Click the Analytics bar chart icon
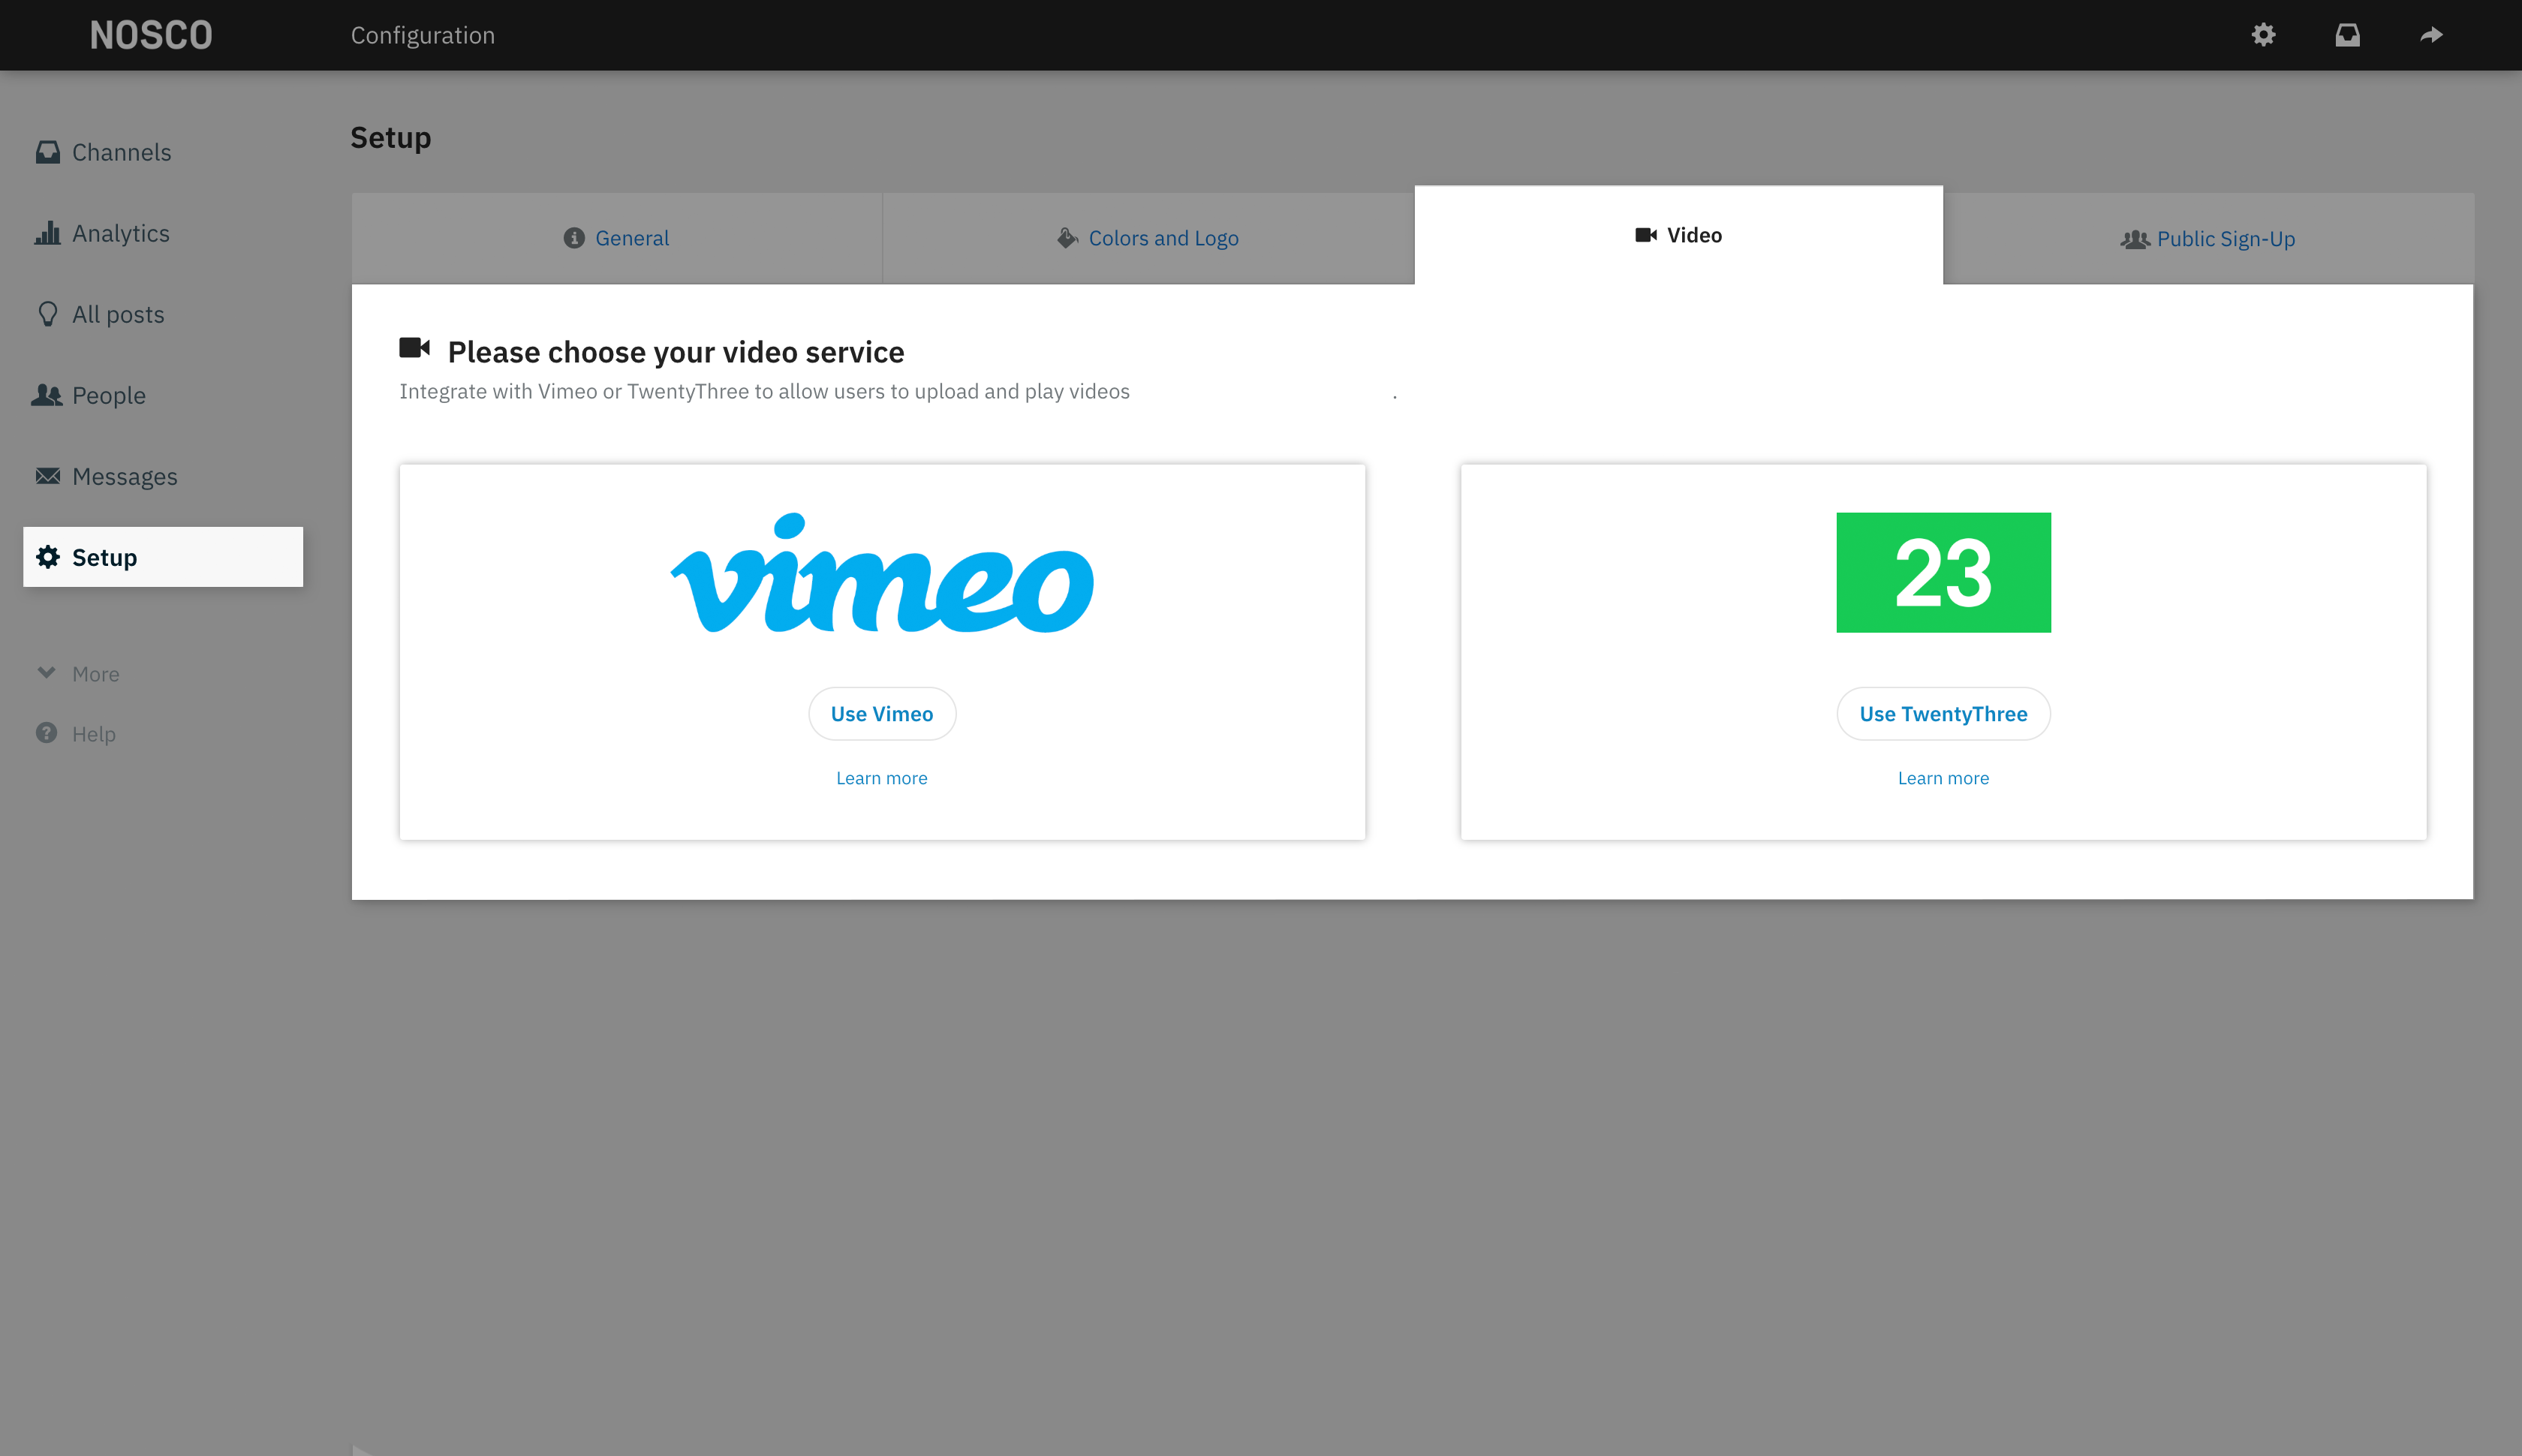The height and width of the screenshot is (1456, 2522). tap(47, 232)
